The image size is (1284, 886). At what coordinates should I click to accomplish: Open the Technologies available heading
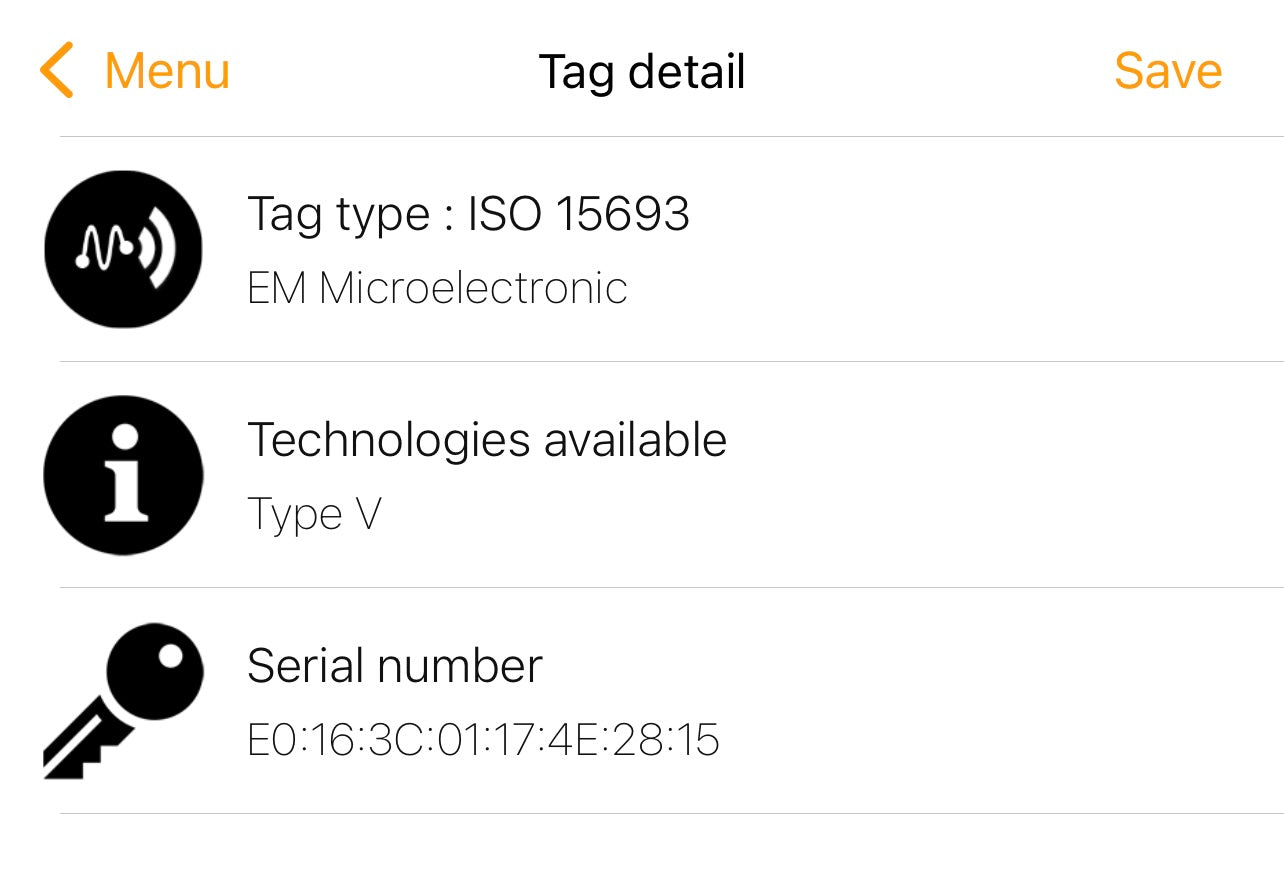pyautogui.click(x=487, y=440)
